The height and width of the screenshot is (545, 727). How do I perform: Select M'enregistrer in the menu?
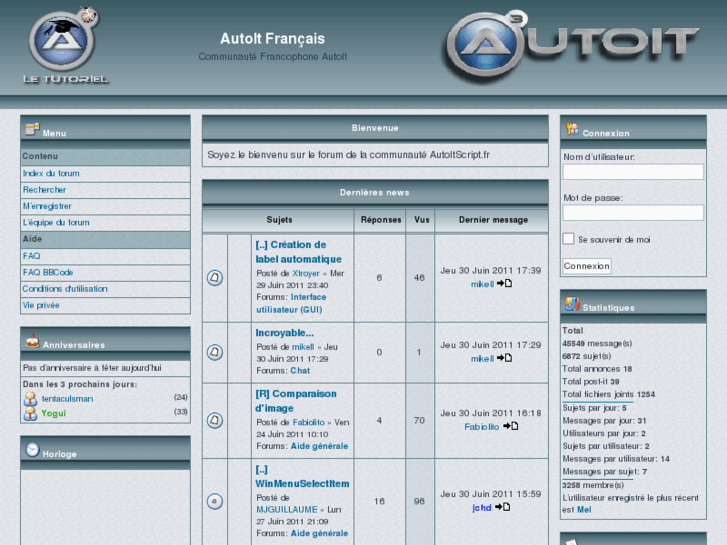47,206
